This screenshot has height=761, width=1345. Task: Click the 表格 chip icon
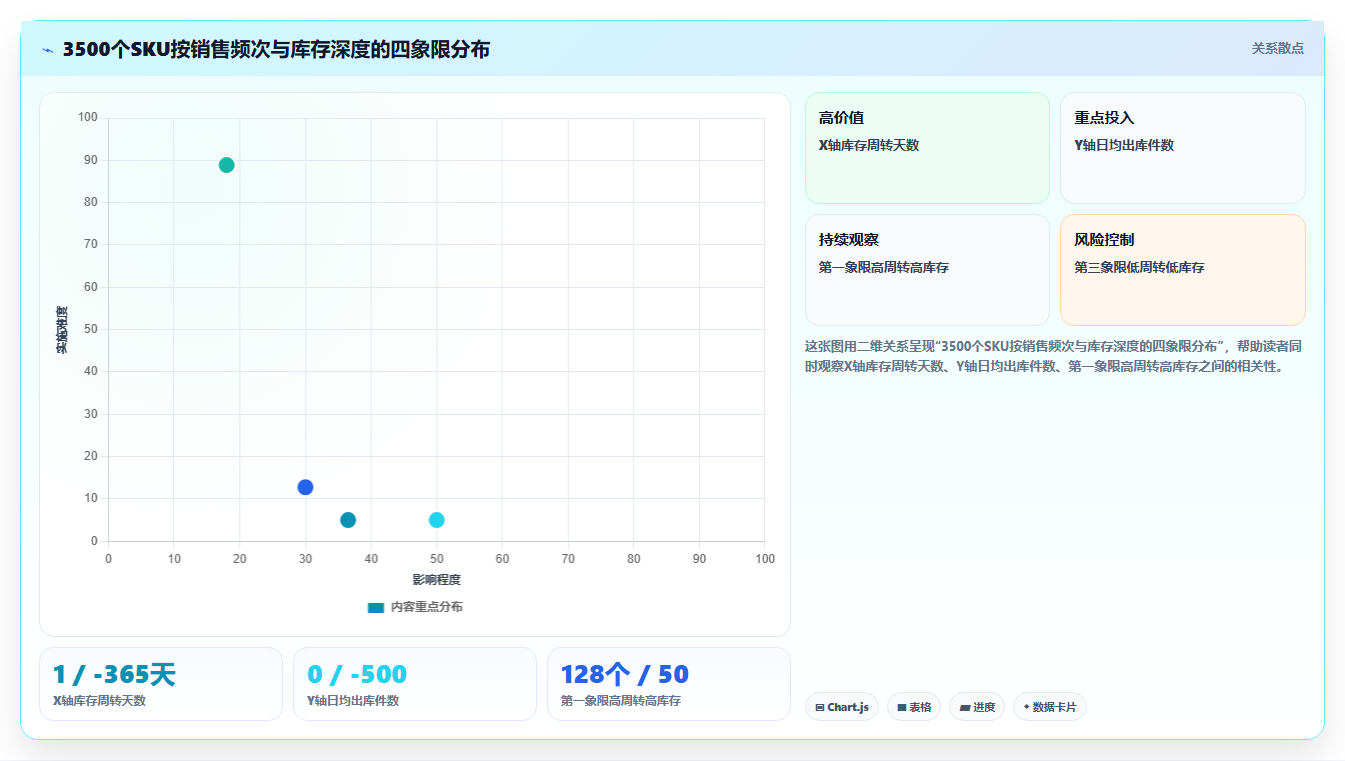[x=902, y=707]
